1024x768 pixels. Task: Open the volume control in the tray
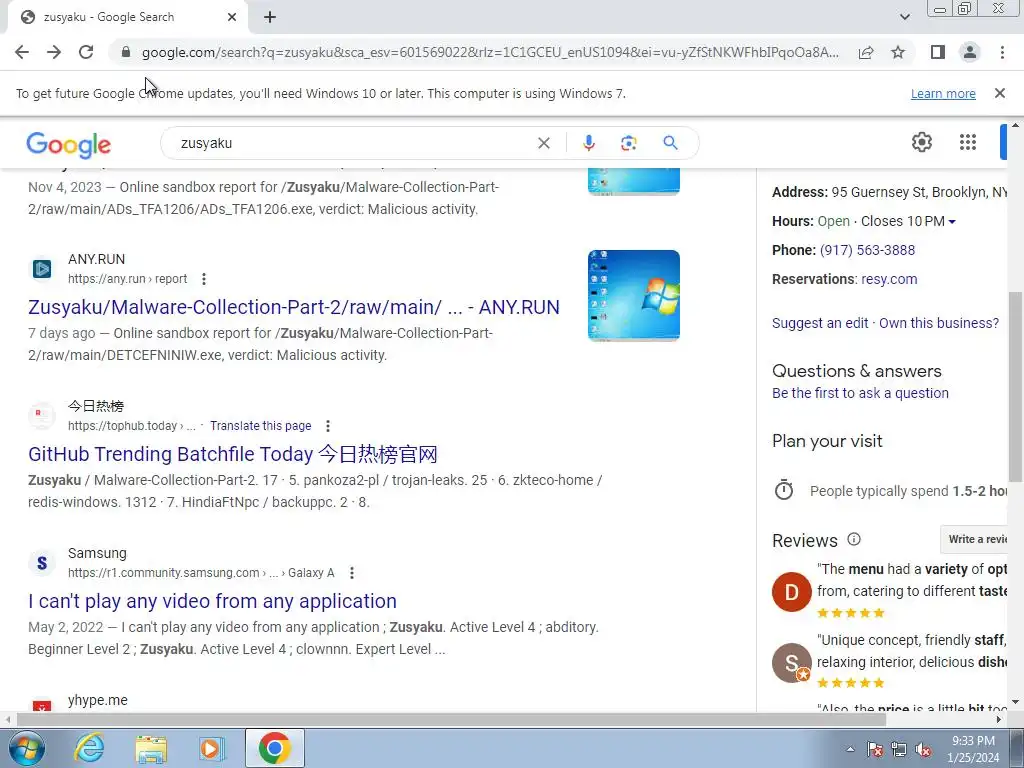pyautogui.click(x=923, y=749)
